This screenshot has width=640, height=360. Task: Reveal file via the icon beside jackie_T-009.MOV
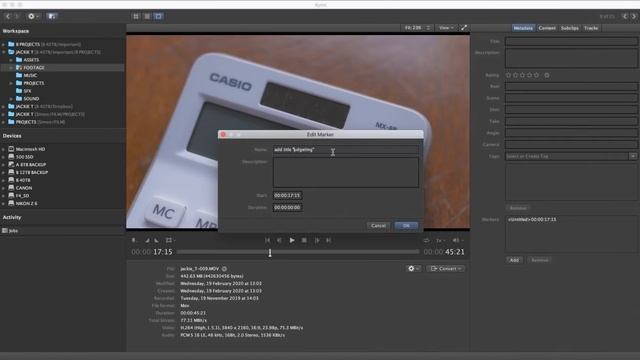[224, 269]
